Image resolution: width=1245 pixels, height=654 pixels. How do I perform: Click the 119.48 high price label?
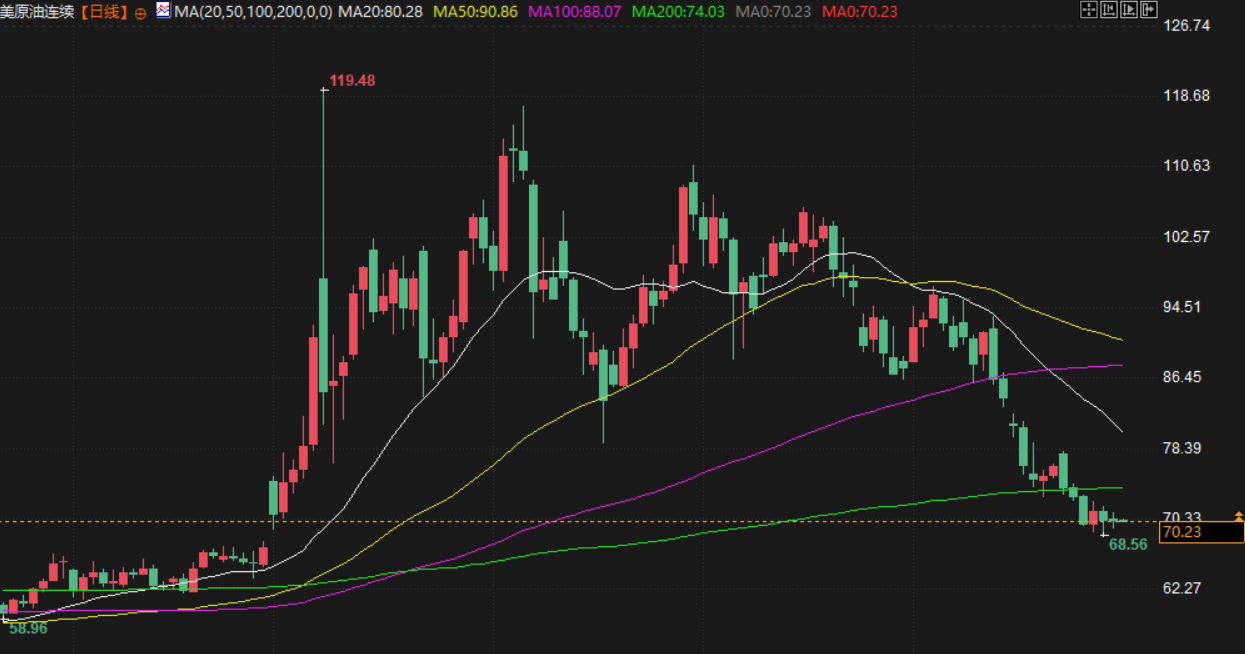352,81
